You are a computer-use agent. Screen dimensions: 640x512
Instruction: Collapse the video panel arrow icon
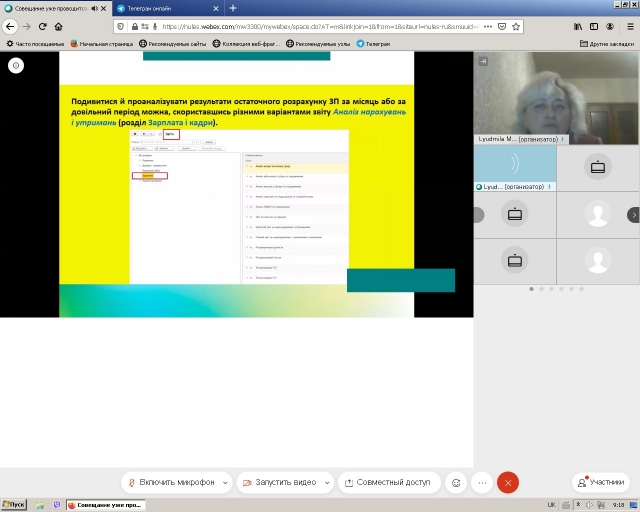coord(483,61)
